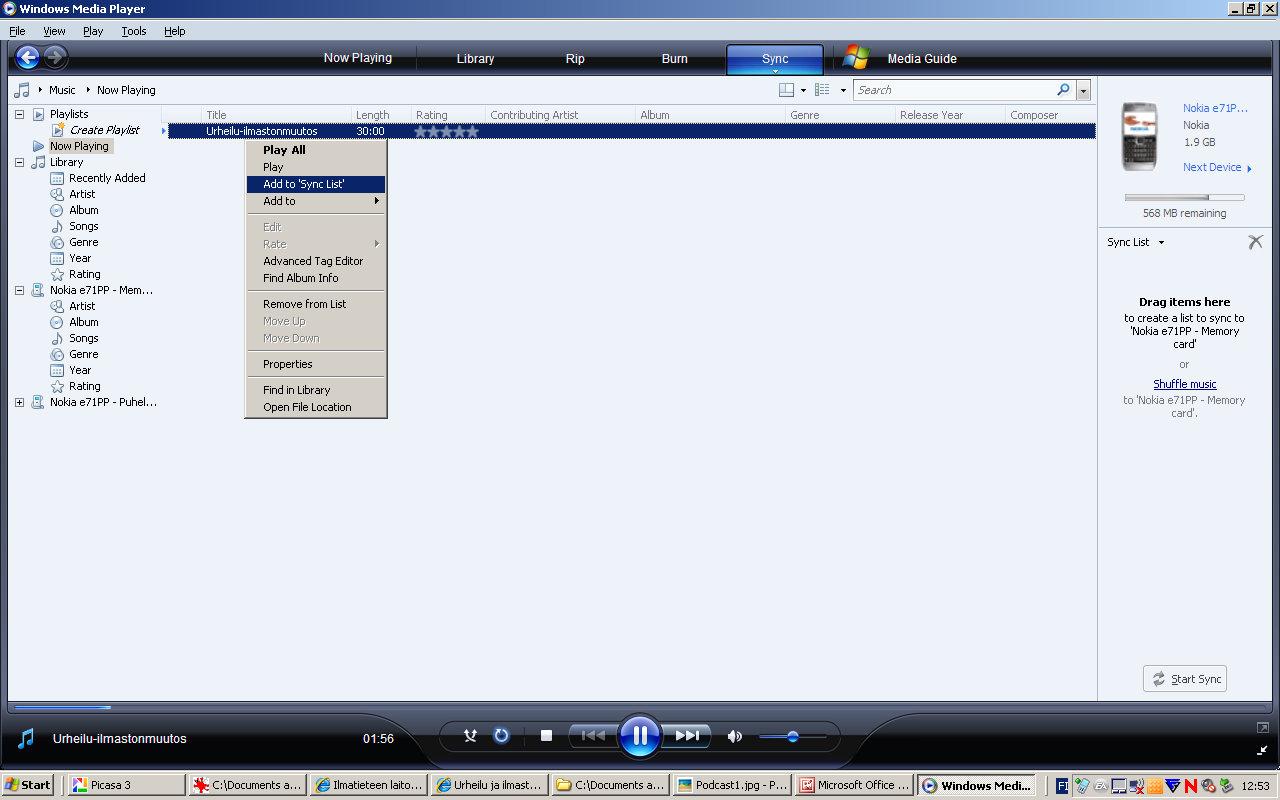Image resolution: width=1280 pixels, height=800 pixels.
Task: Open the search options dropdown arrow
Action: (1083, 90)
